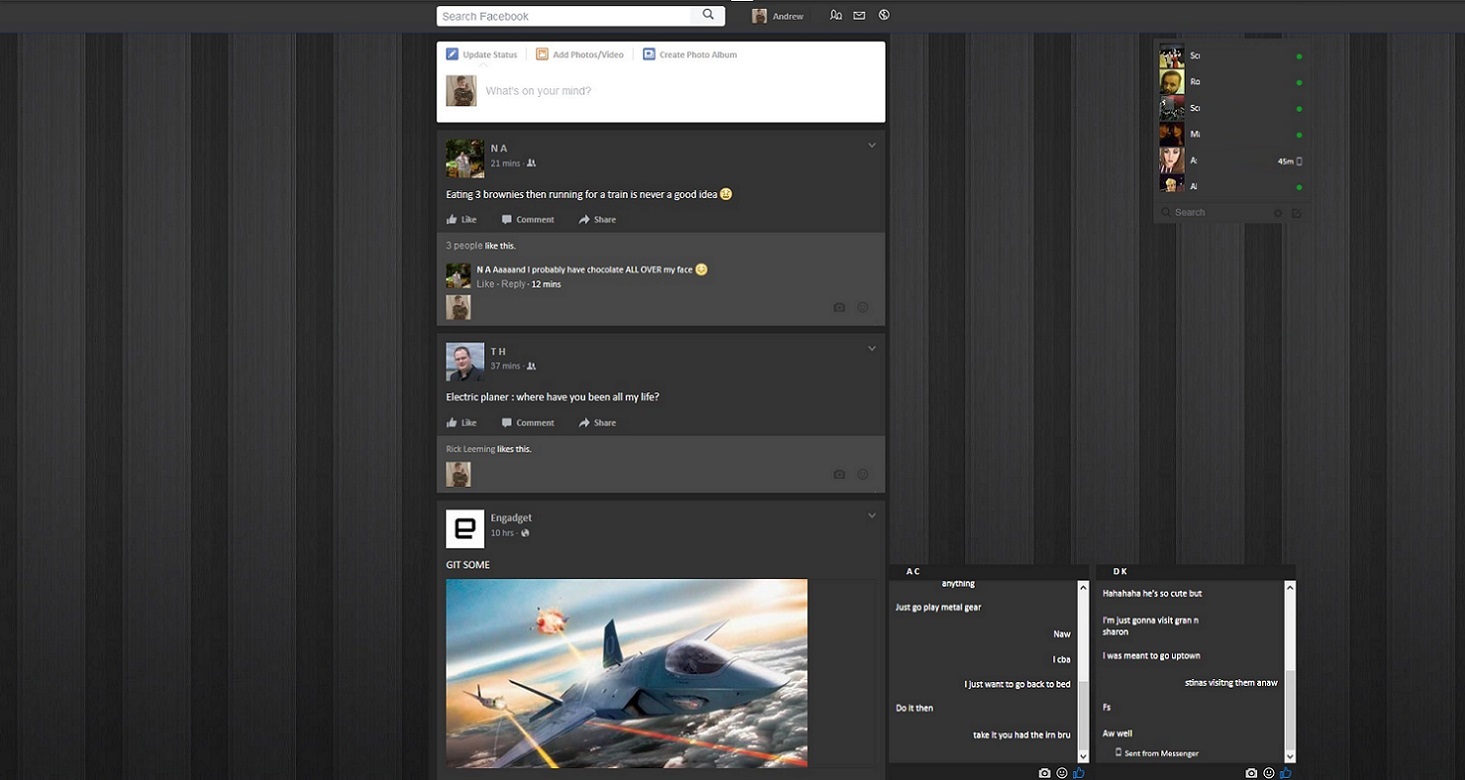This screenshot has height=780, width=1465.
Task: Switch to the Add Photos/Video tab
Action: [579, 54]
